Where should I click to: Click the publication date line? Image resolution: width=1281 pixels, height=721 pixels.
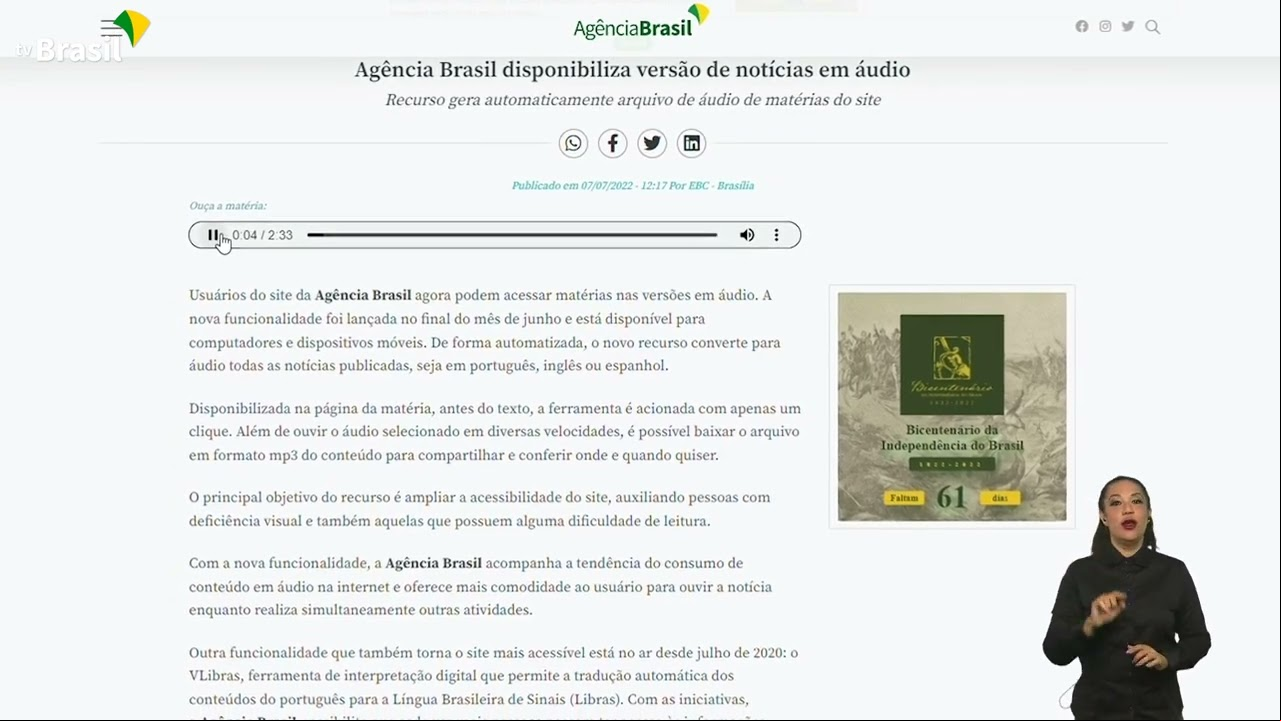pos(633,186)
